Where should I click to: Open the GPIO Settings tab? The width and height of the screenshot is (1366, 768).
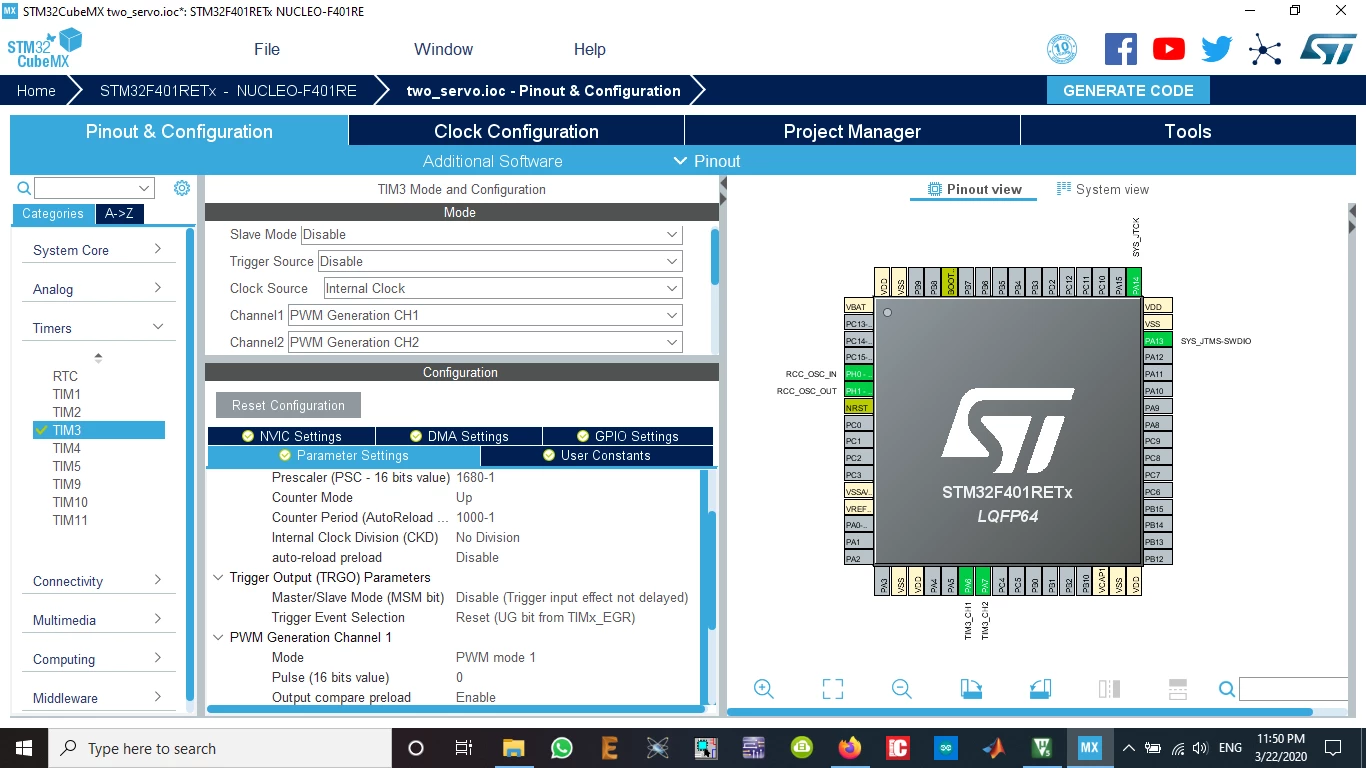628,436
